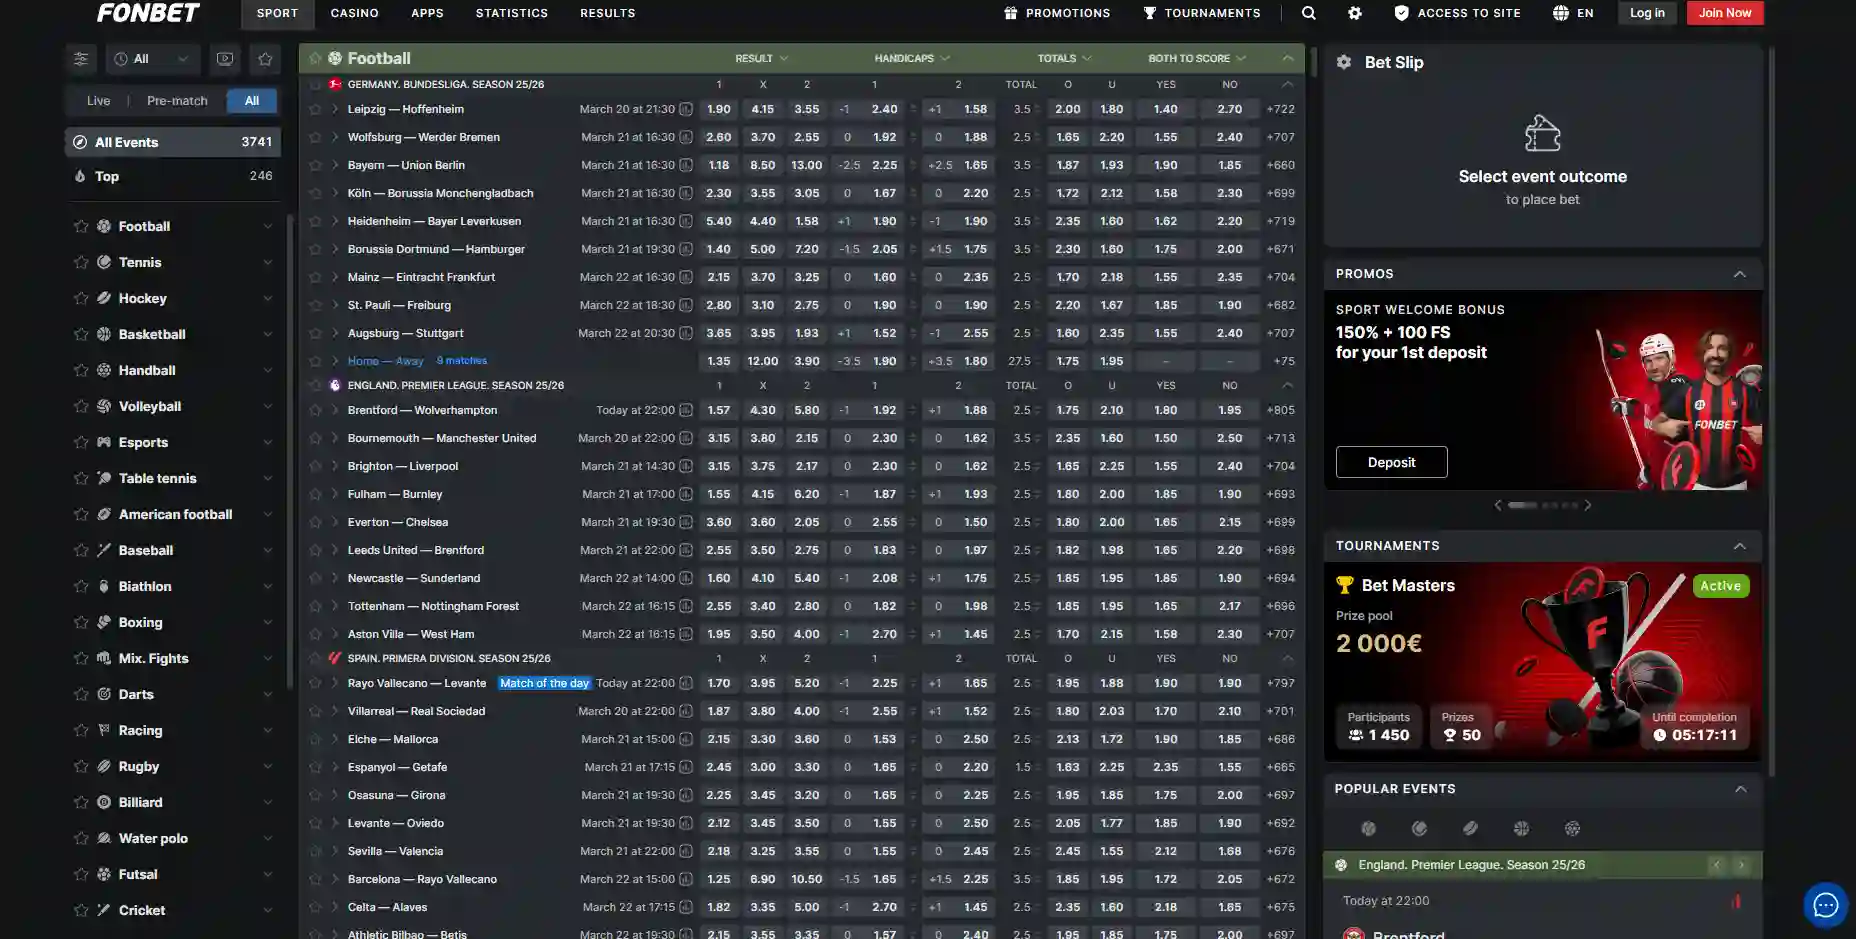Click Promotions gift icon in header
The image size is (1856, 939).
point(1011,13)
